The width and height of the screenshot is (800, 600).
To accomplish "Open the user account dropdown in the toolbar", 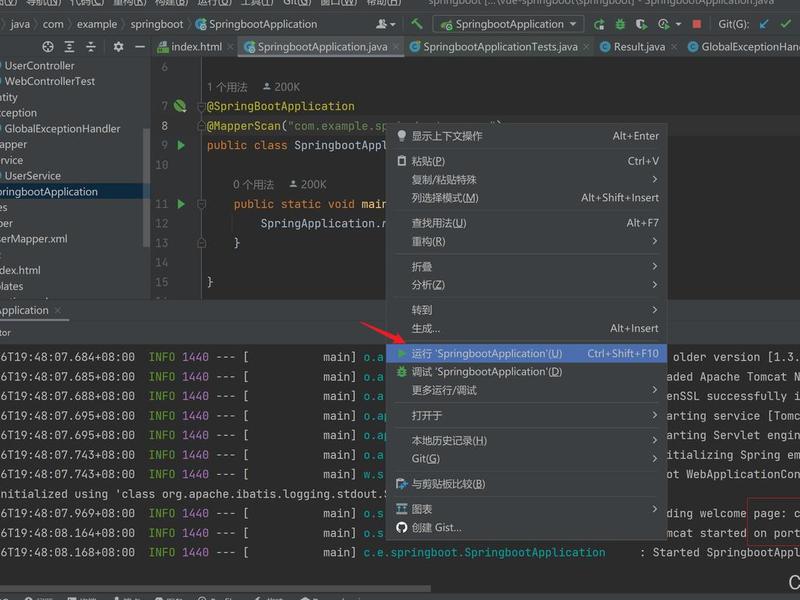I will point(385,24).
